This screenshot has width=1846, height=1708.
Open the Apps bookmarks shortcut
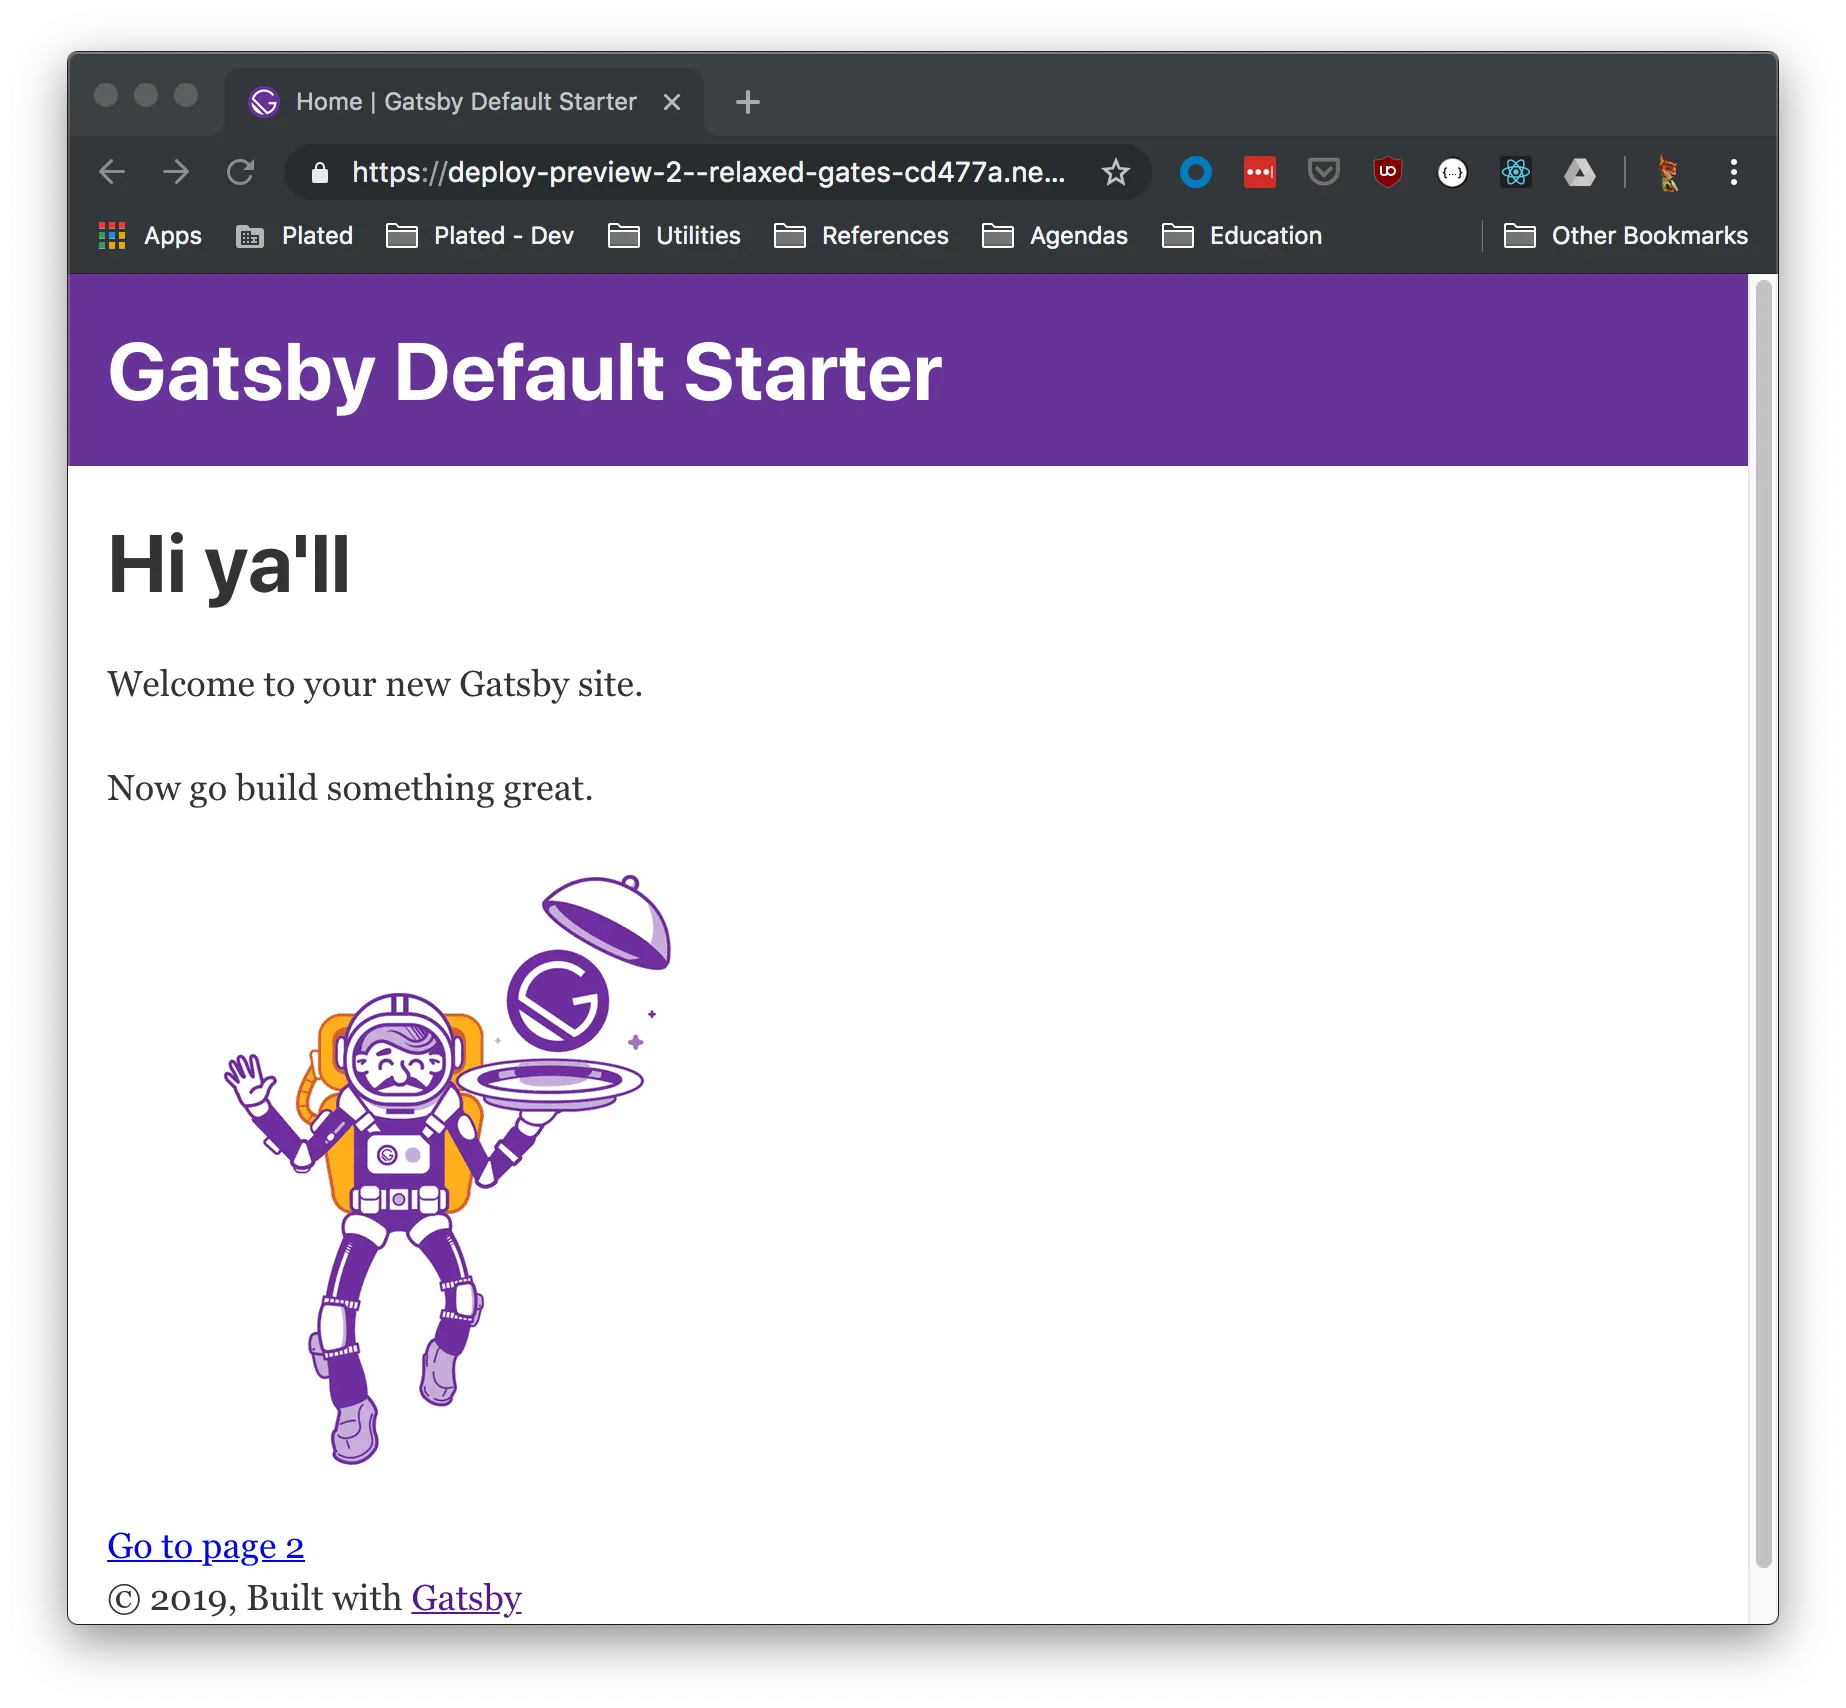click(150, 236)
